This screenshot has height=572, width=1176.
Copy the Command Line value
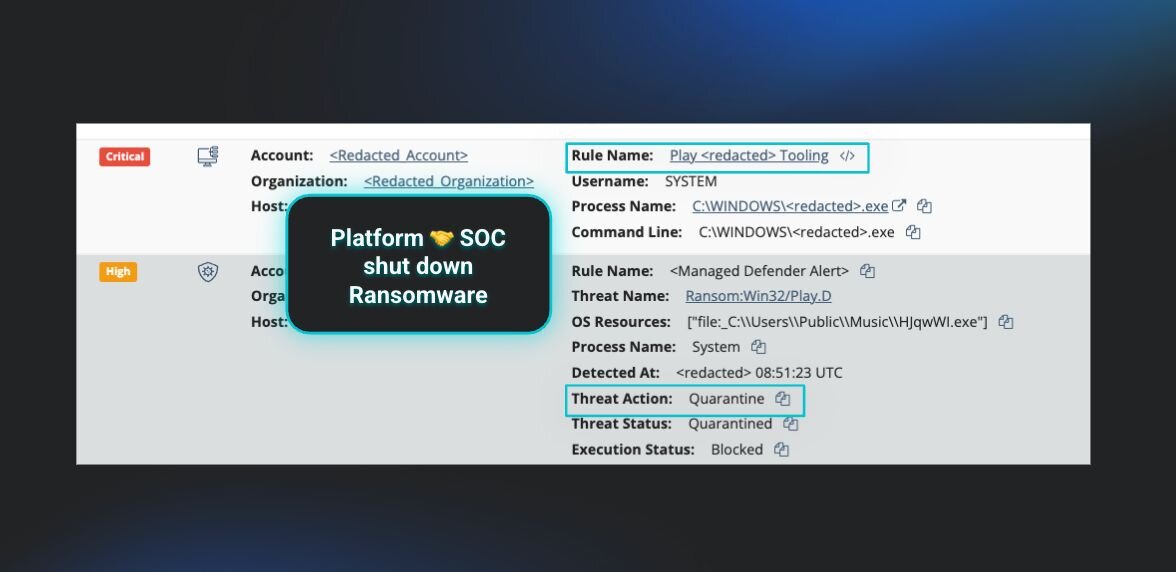click(913, 232)
